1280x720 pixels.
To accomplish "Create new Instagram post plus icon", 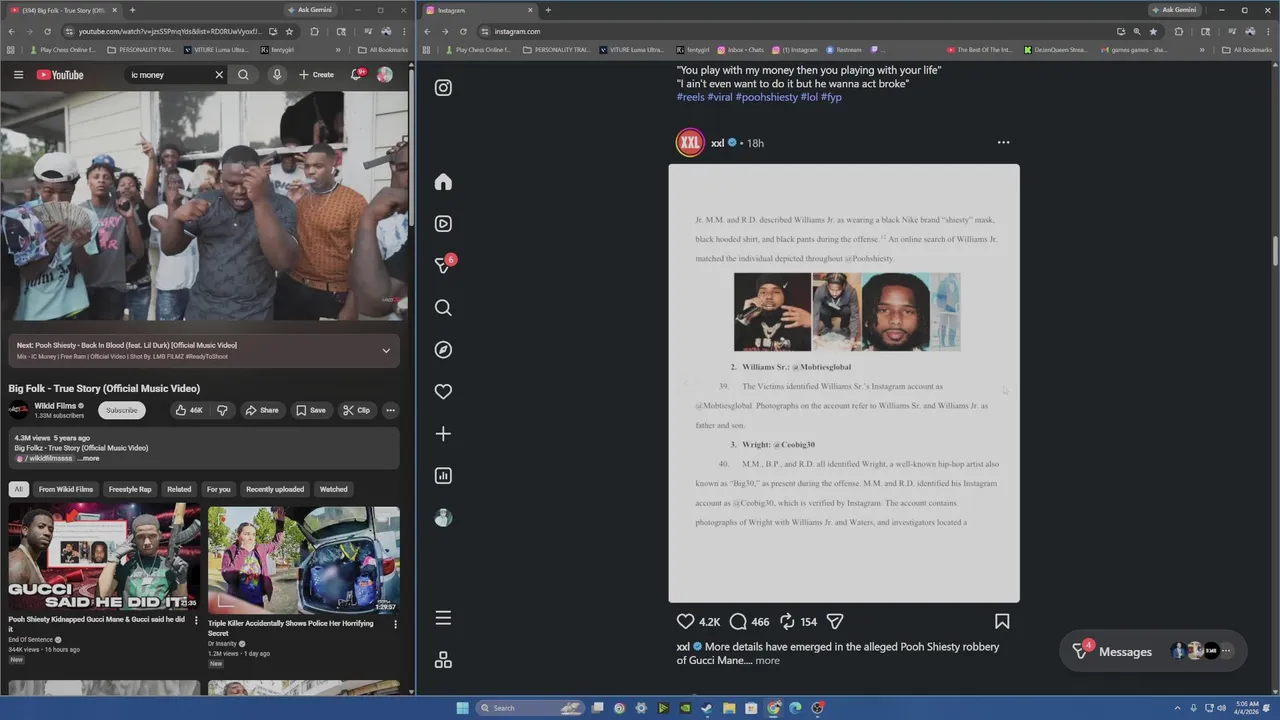I will pyautogui.click(x=443, y=434).
